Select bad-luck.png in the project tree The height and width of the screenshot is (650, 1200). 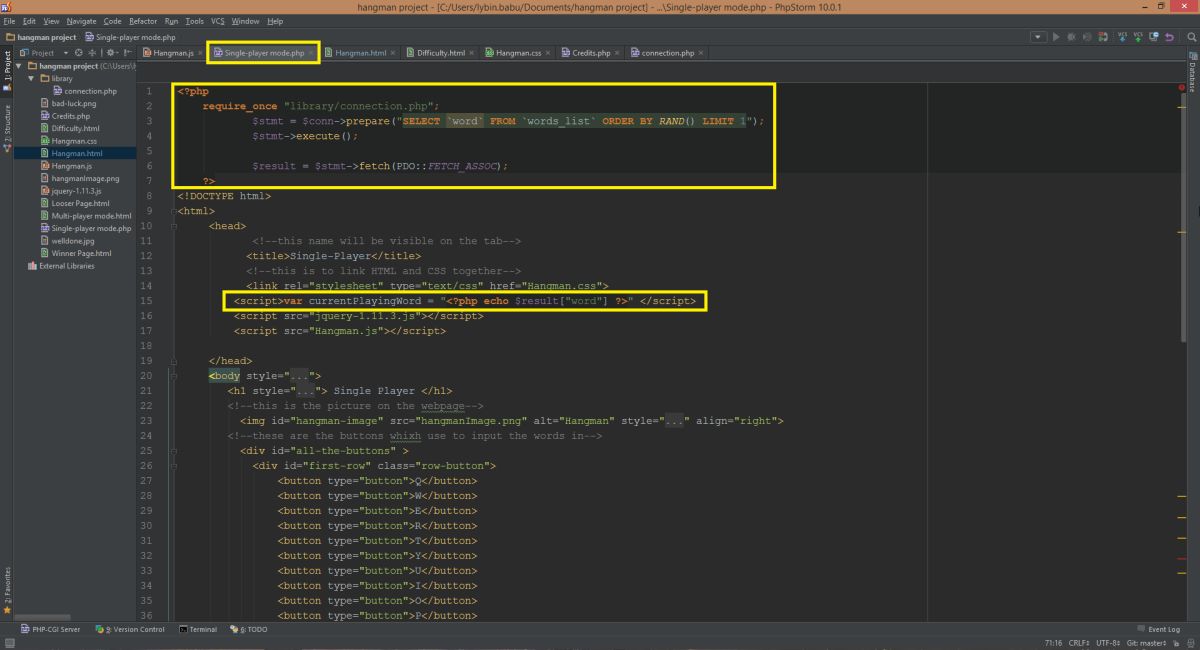[68, 103]
